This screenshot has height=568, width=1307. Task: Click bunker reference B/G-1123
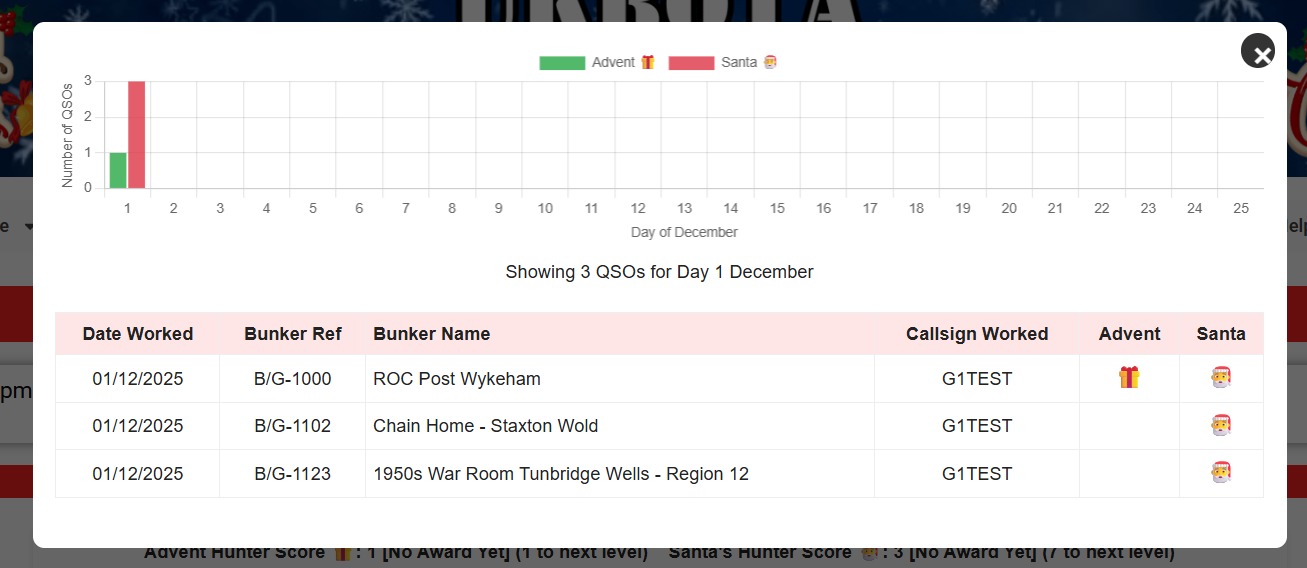tap(293, 474)
